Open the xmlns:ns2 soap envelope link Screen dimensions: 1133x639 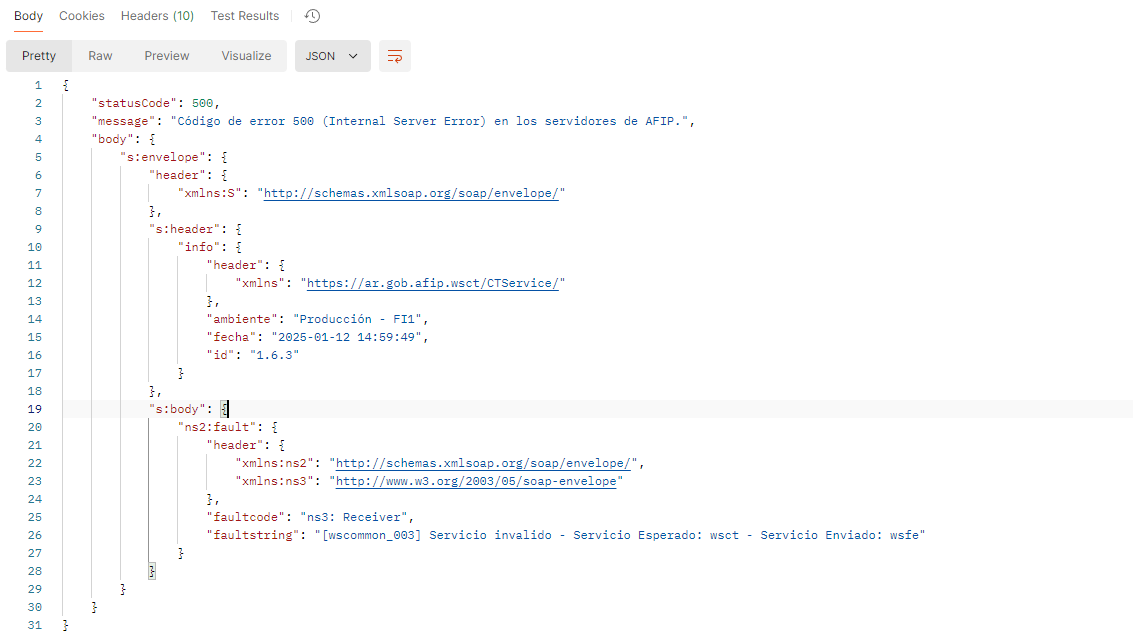tap(485, 463)
